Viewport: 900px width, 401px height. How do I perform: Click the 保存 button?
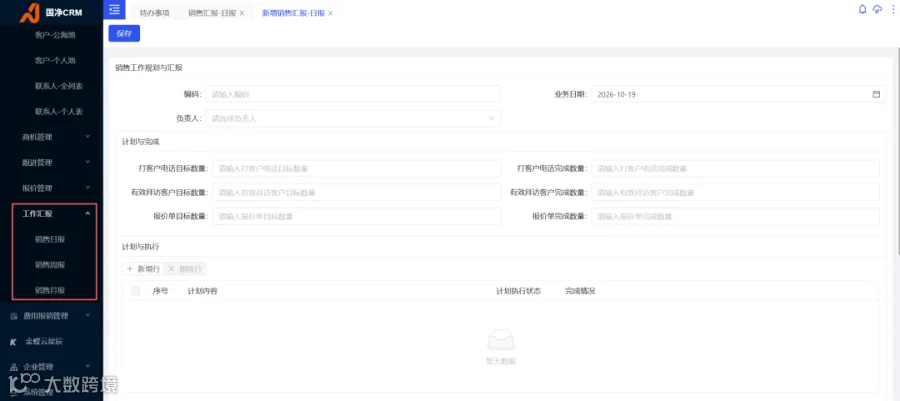(124, 34)
